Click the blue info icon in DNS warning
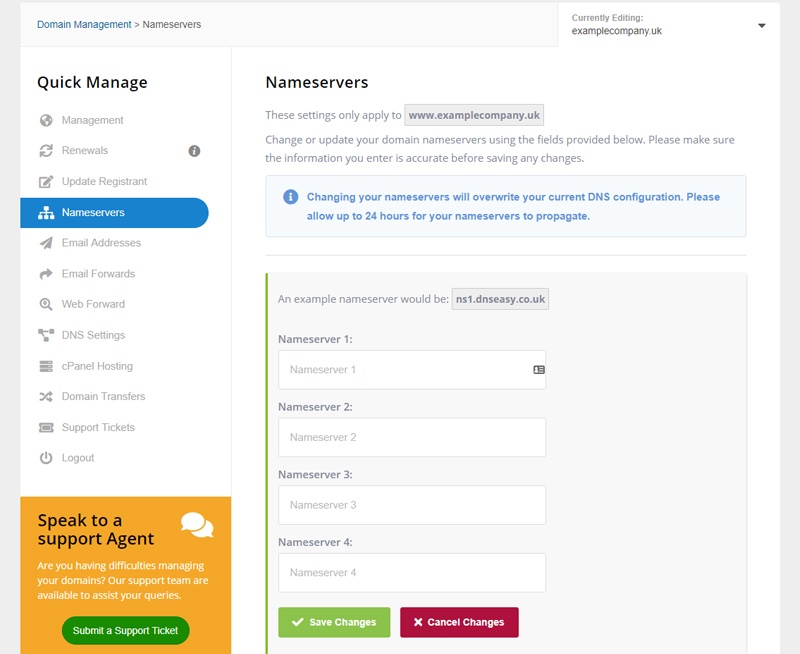800x654 pixels. coord(290,197)
